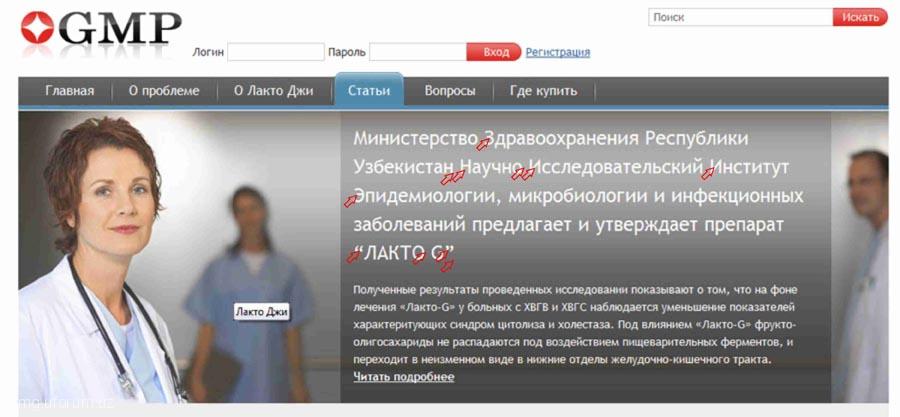Click the red arrow before Эпидемиологии
The width and height of the screenshot is (900, 417).
[350, 201]
